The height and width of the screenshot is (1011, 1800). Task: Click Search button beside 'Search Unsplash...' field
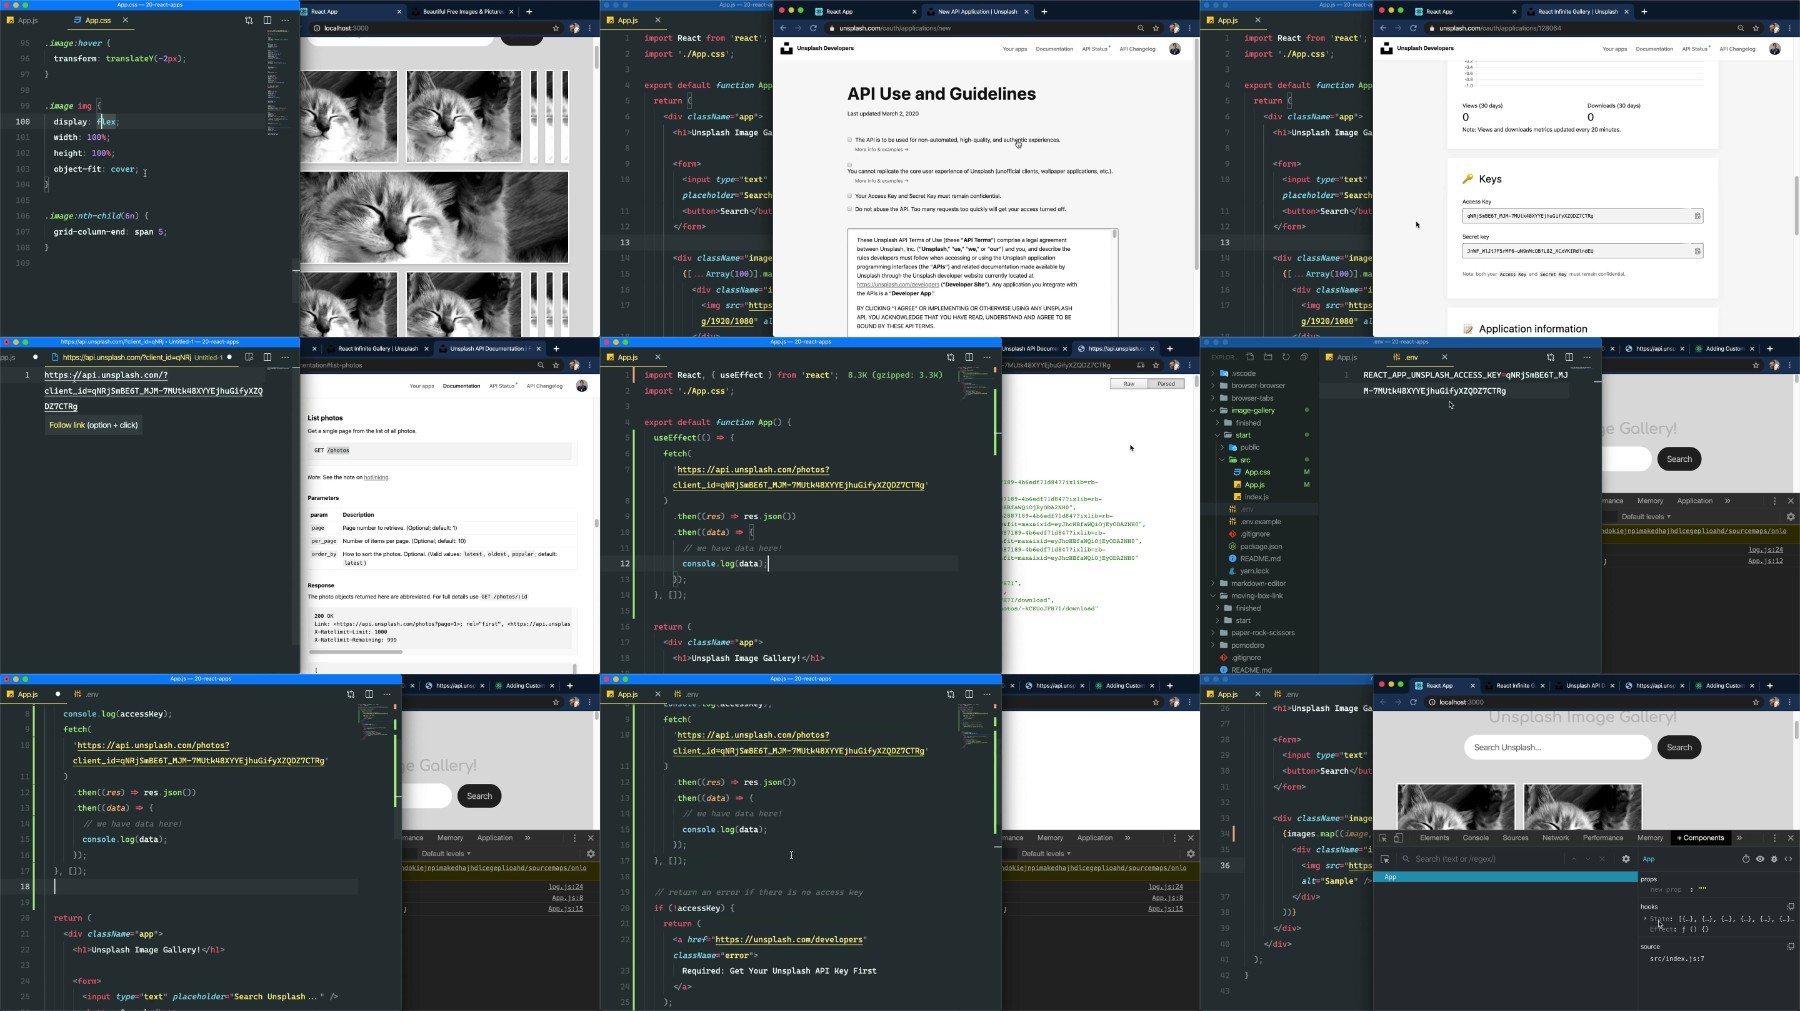click(1679, 747)
